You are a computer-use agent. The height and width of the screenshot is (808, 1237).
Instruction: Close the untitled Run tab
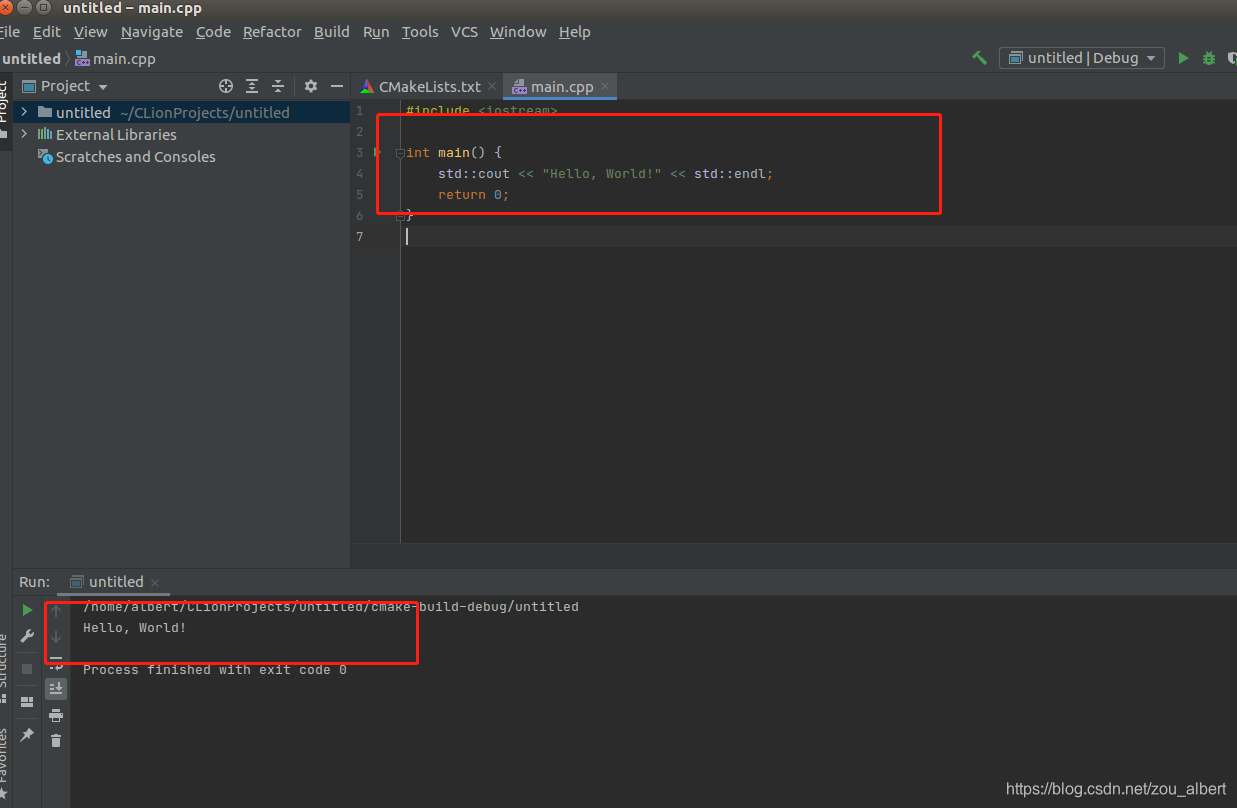pyautogui.click(x=155, y=583)
